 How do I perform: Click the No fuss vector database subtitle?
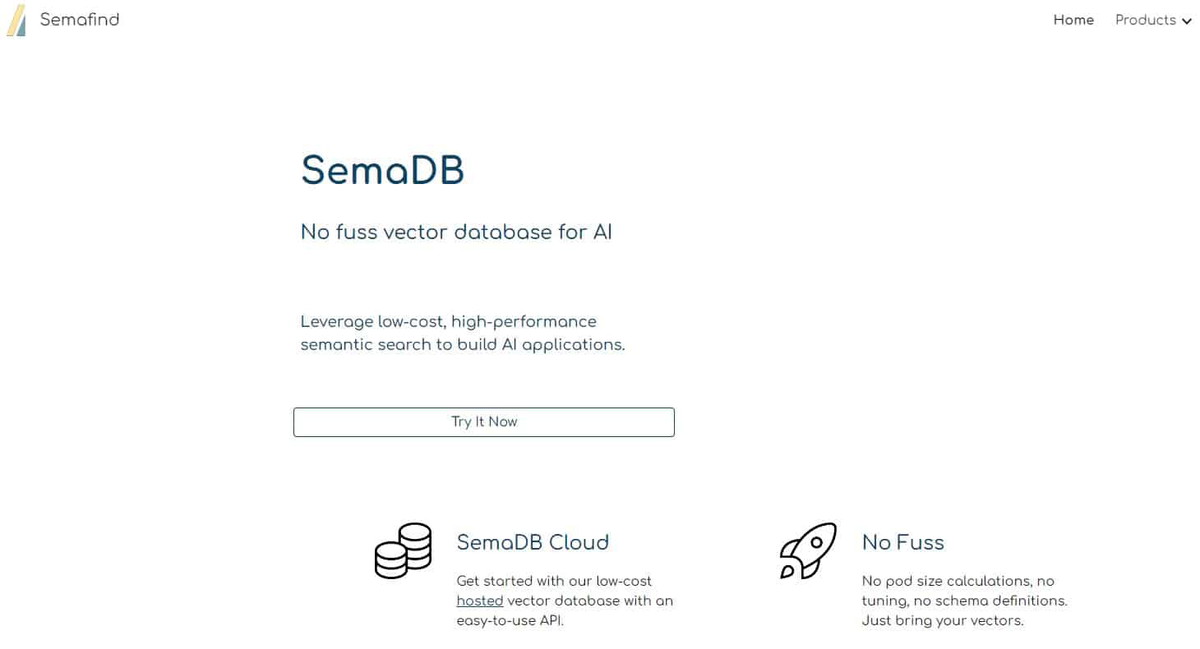[x=456, y=232]
